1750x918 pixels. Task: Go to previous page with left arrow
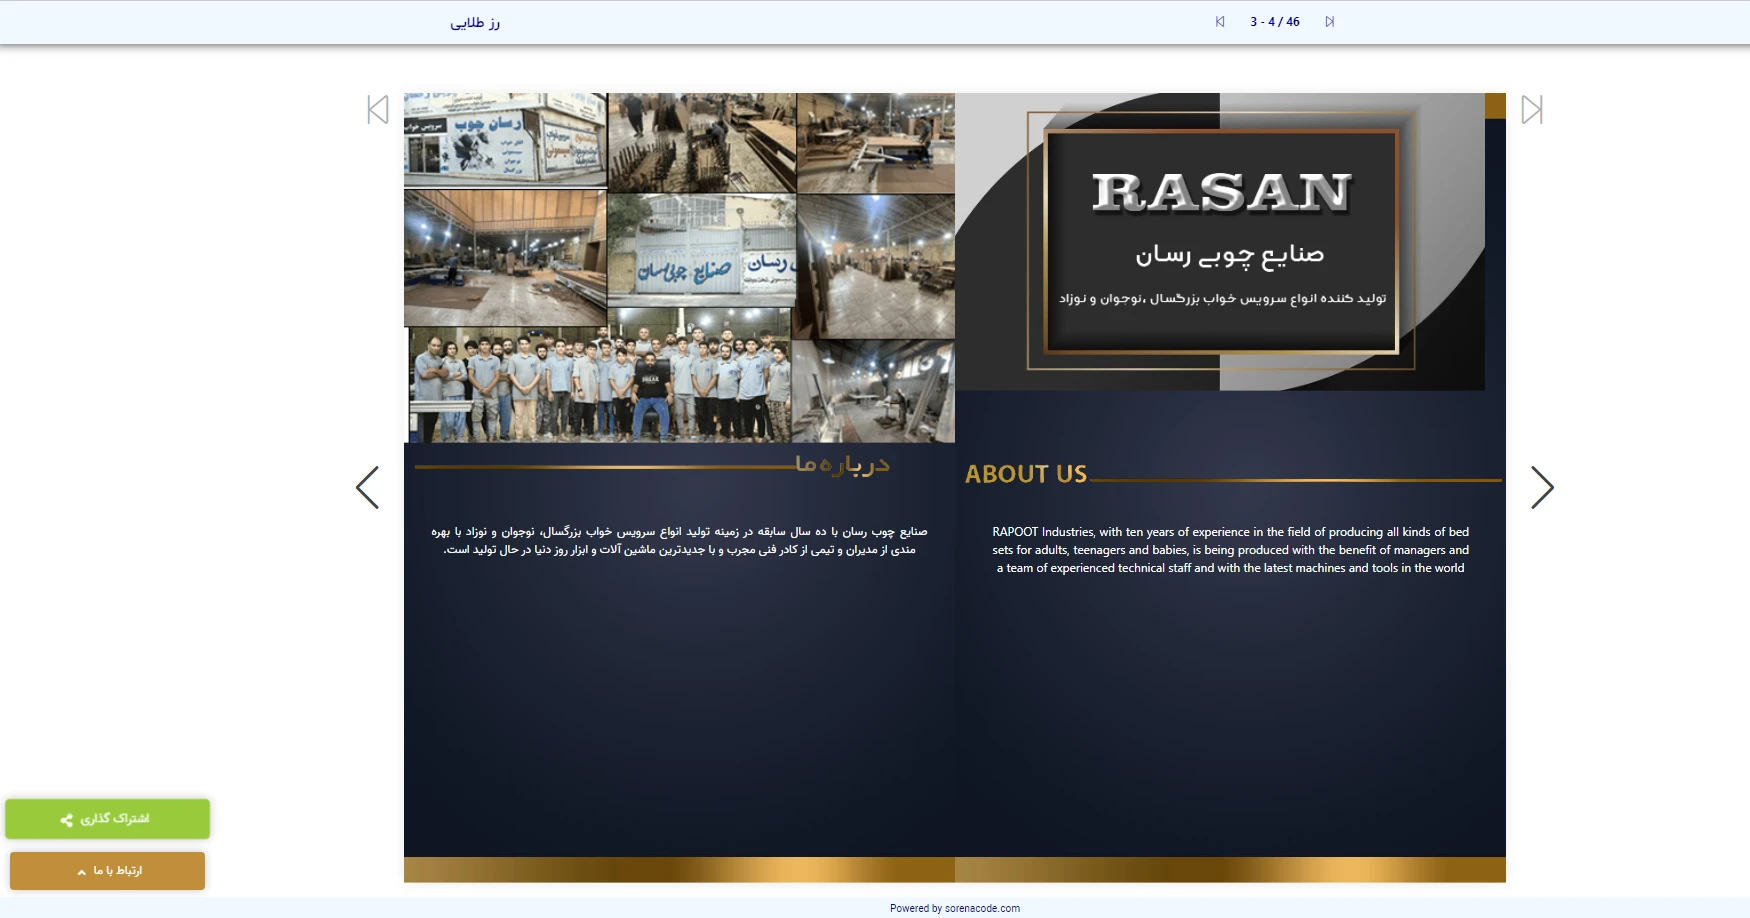point(368,488)
